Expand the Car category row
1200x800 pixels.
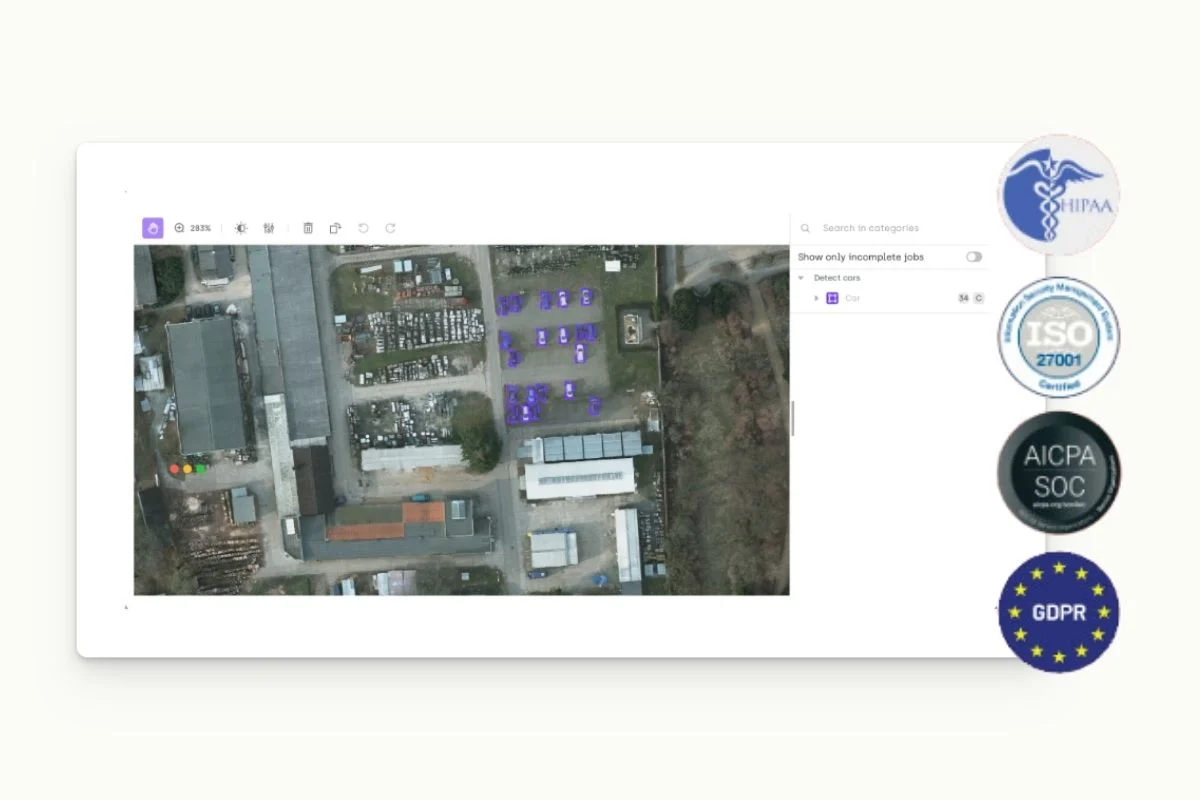(816, 298)
